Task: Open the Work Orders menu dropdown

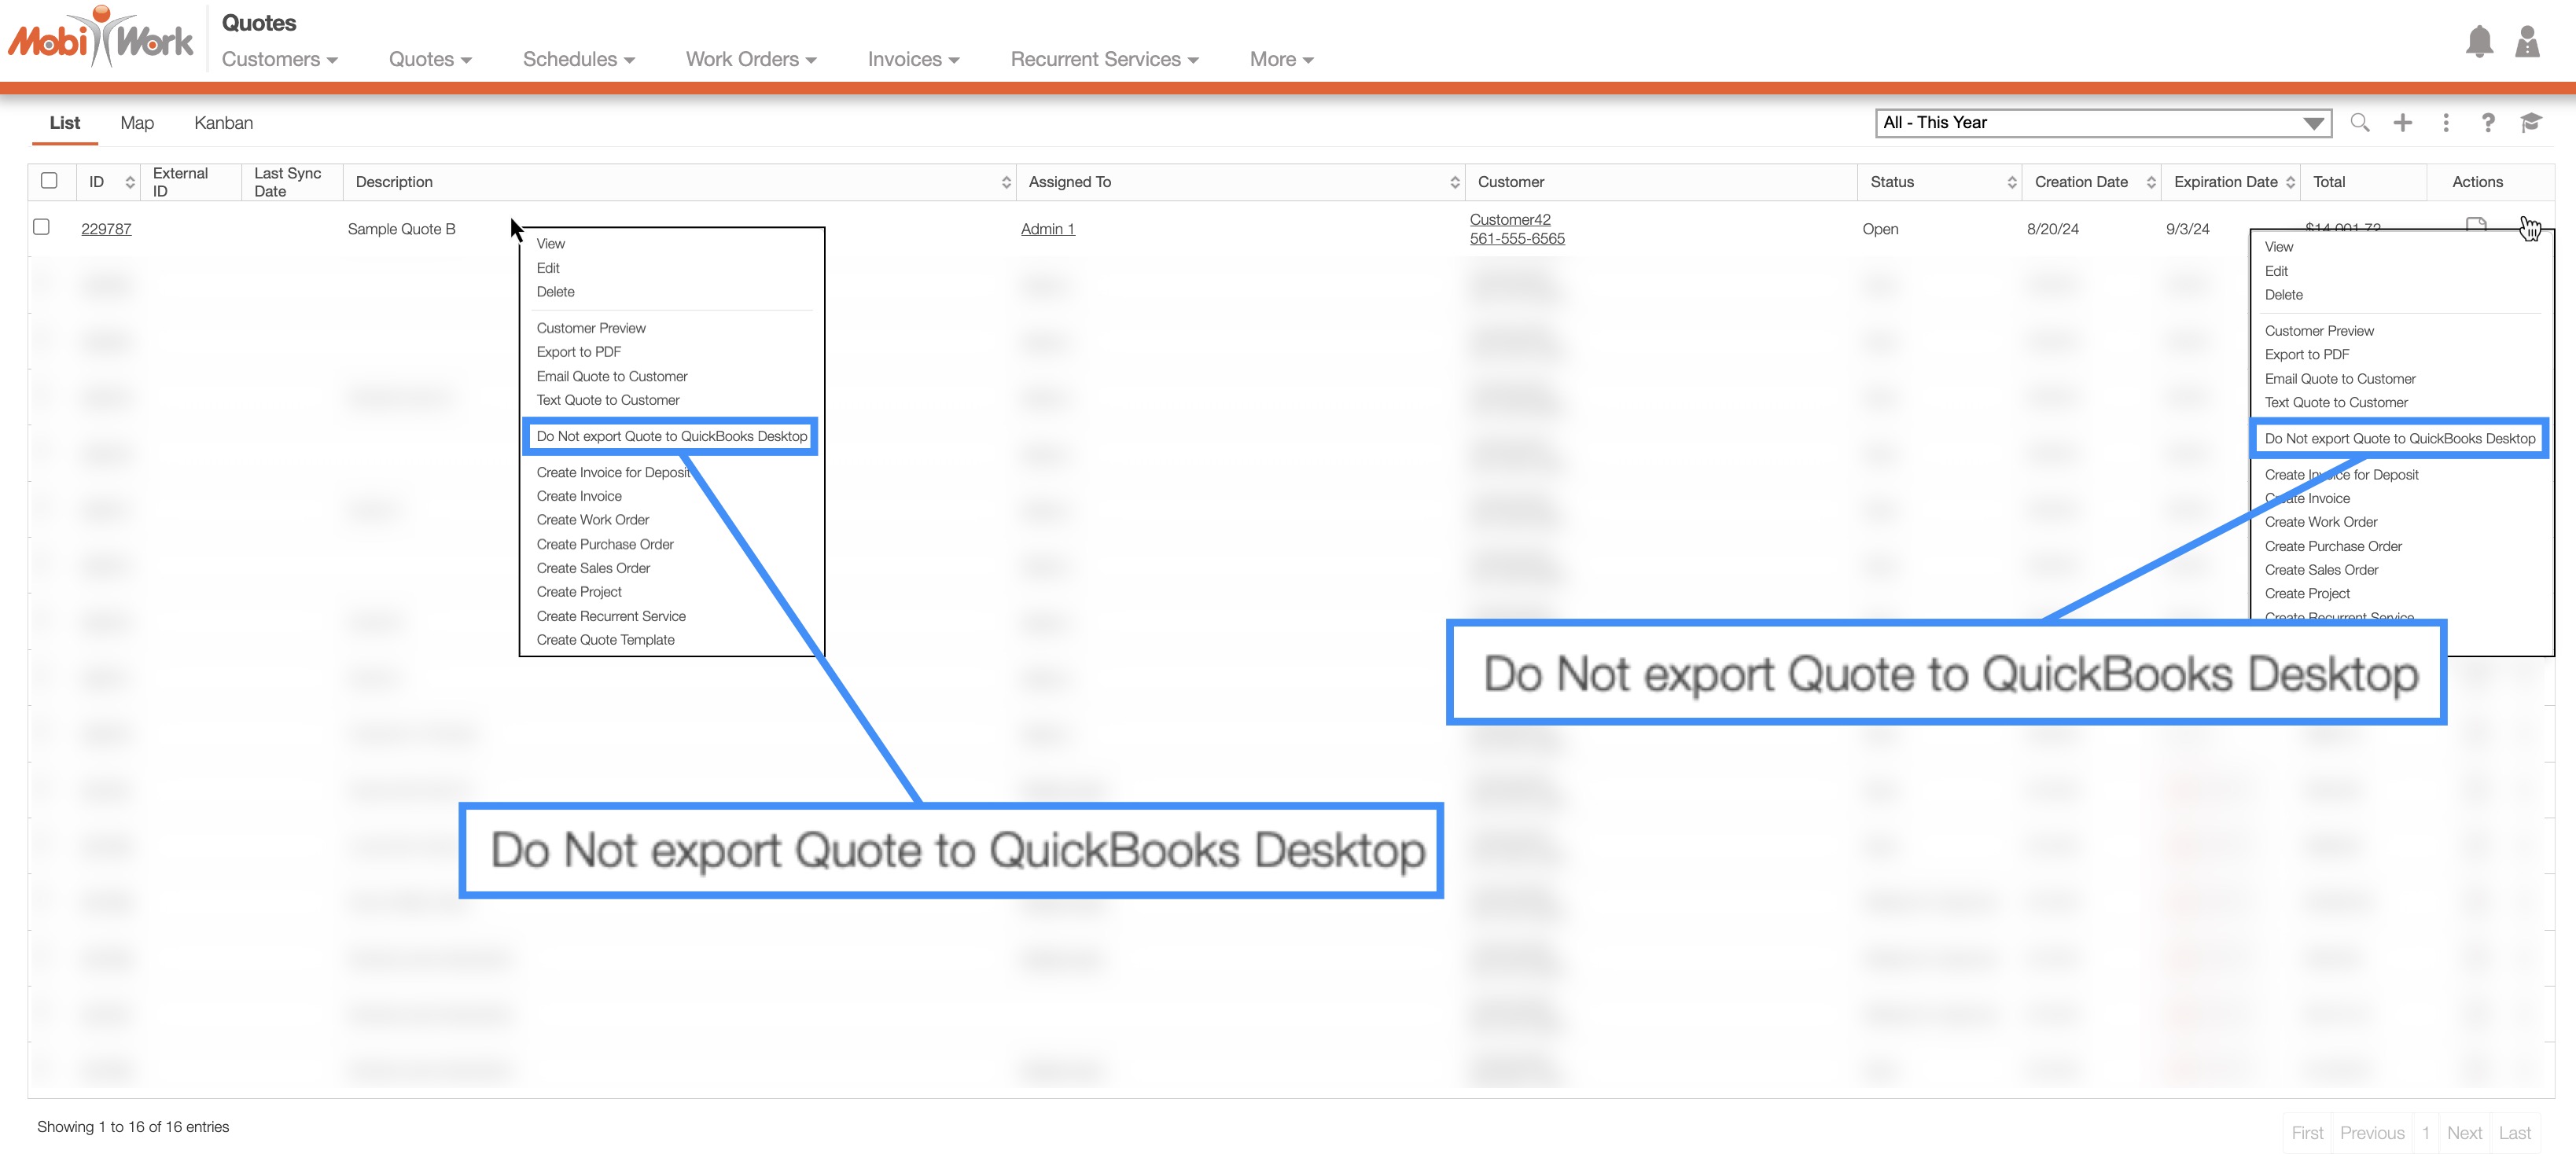Action: [x=750, y=60]
